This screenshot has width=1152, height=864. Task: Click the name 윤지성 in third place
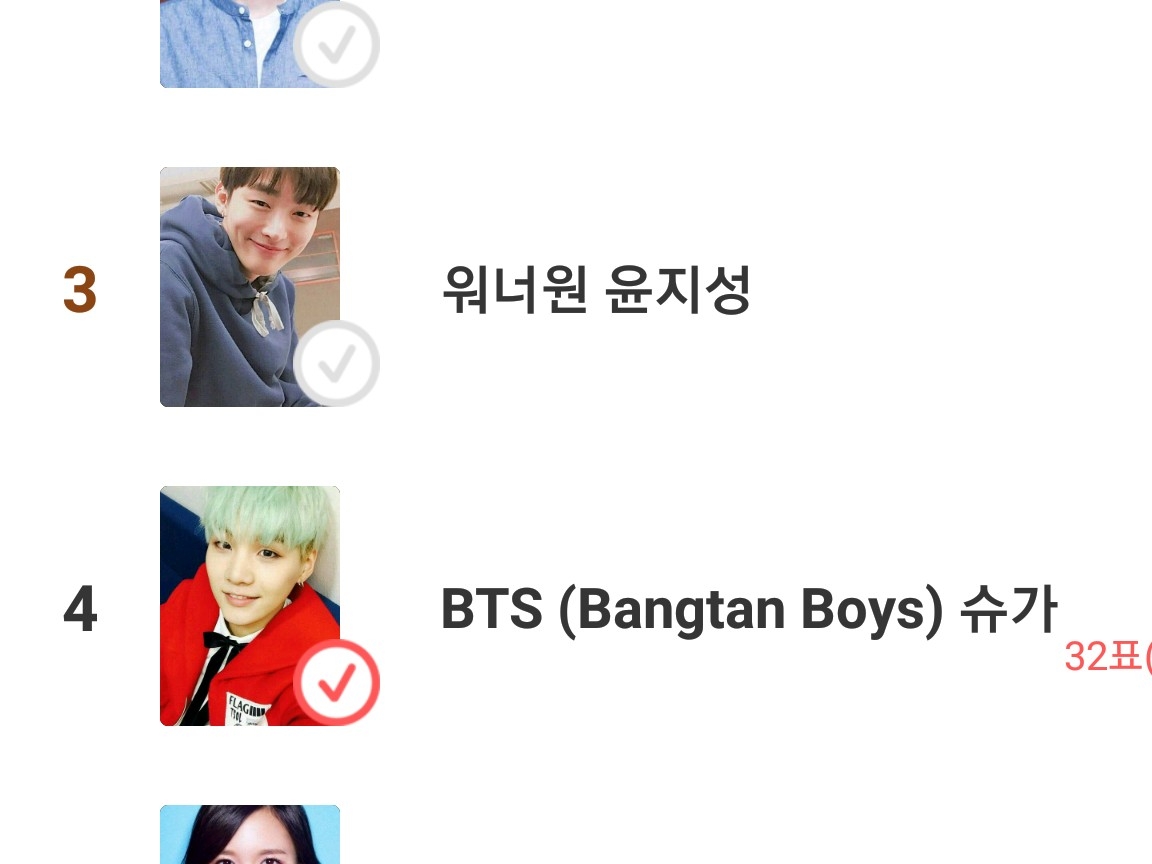click(x=677, y=289)
